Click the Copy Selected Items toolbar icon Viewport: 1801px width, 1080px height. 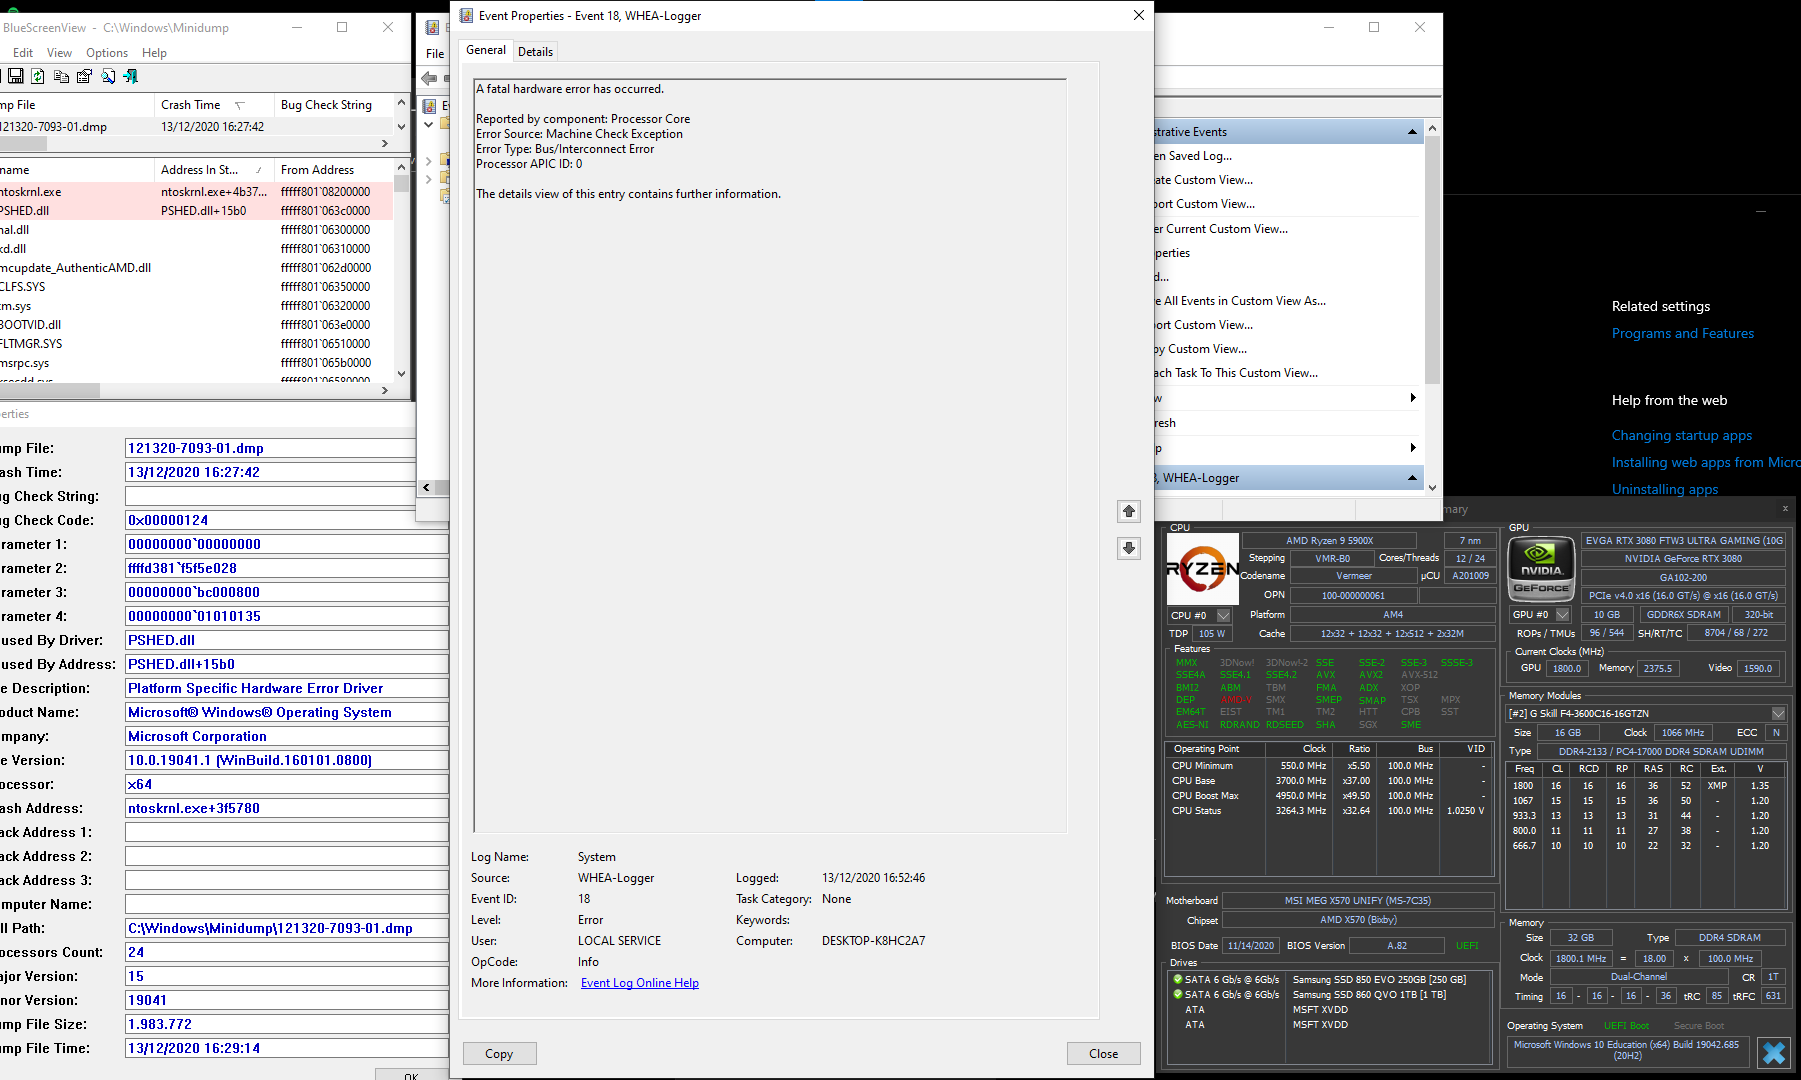point(61,76)
